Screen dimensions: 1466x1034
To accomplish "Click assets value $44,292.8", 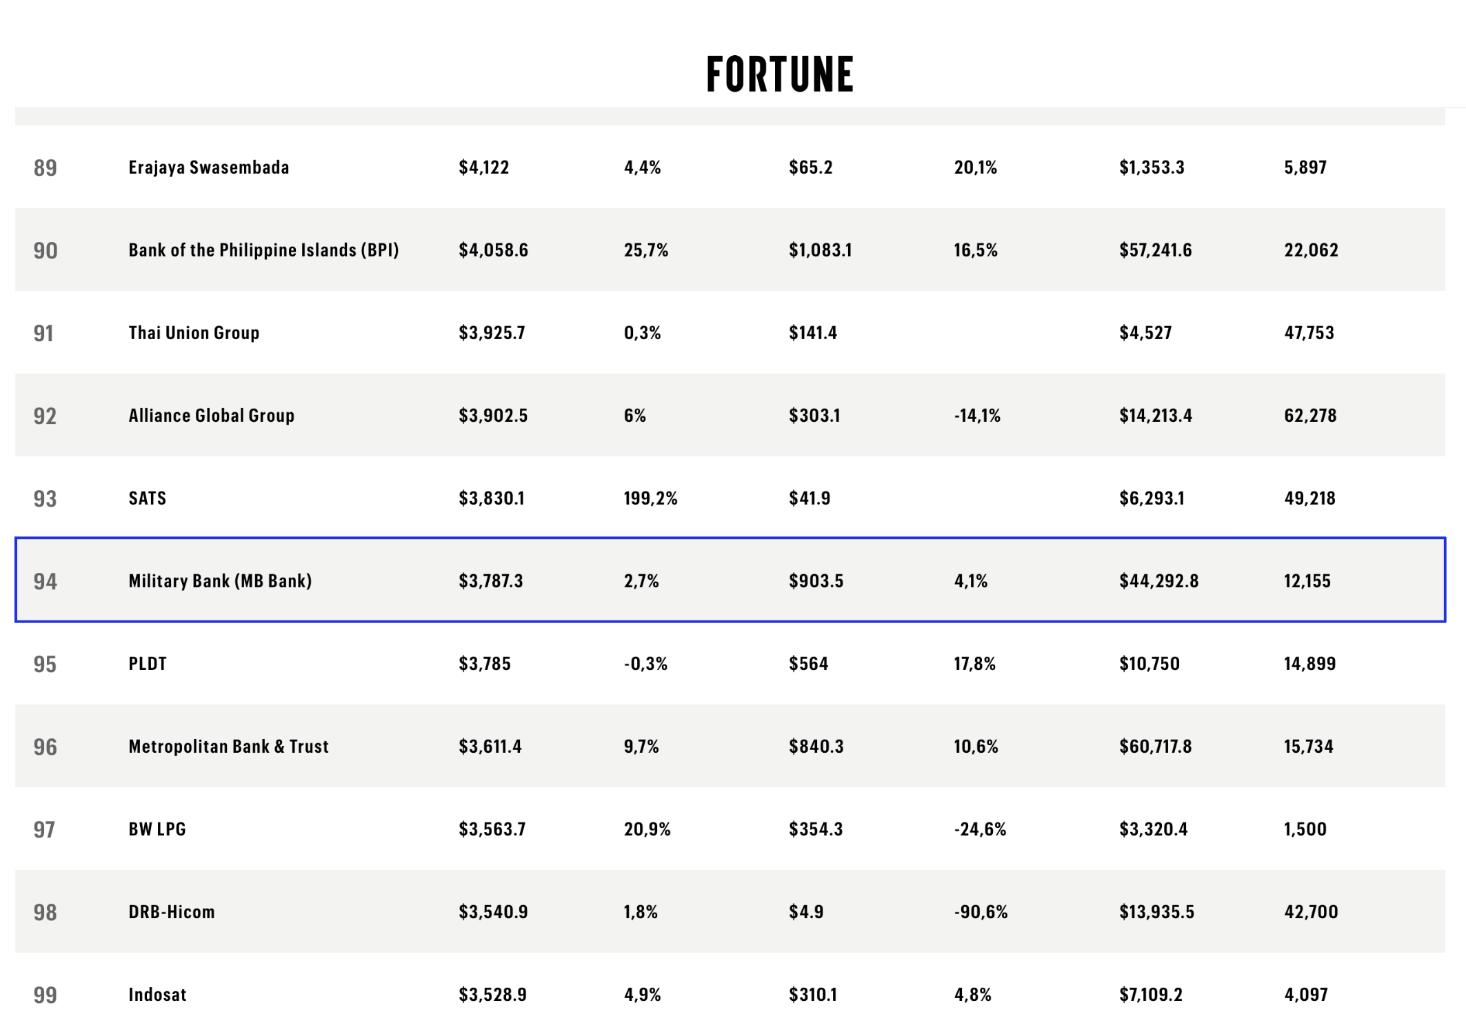I will [x=1159, y=581].
